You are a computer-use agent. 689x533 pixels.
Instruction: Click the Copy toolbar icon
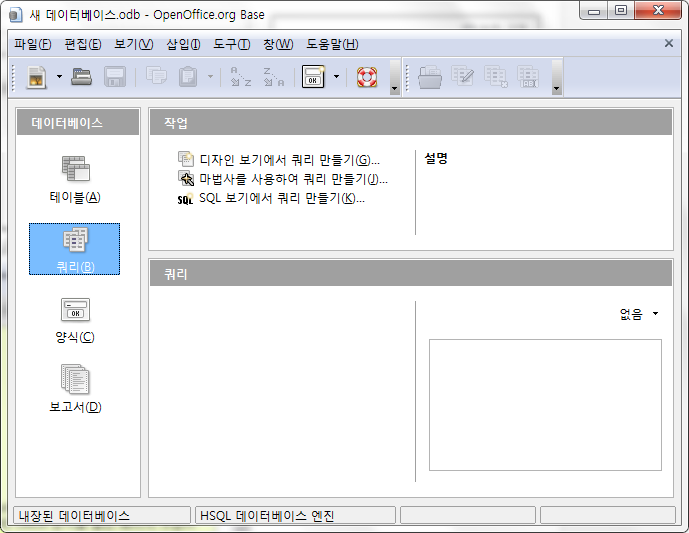point(156,76)
